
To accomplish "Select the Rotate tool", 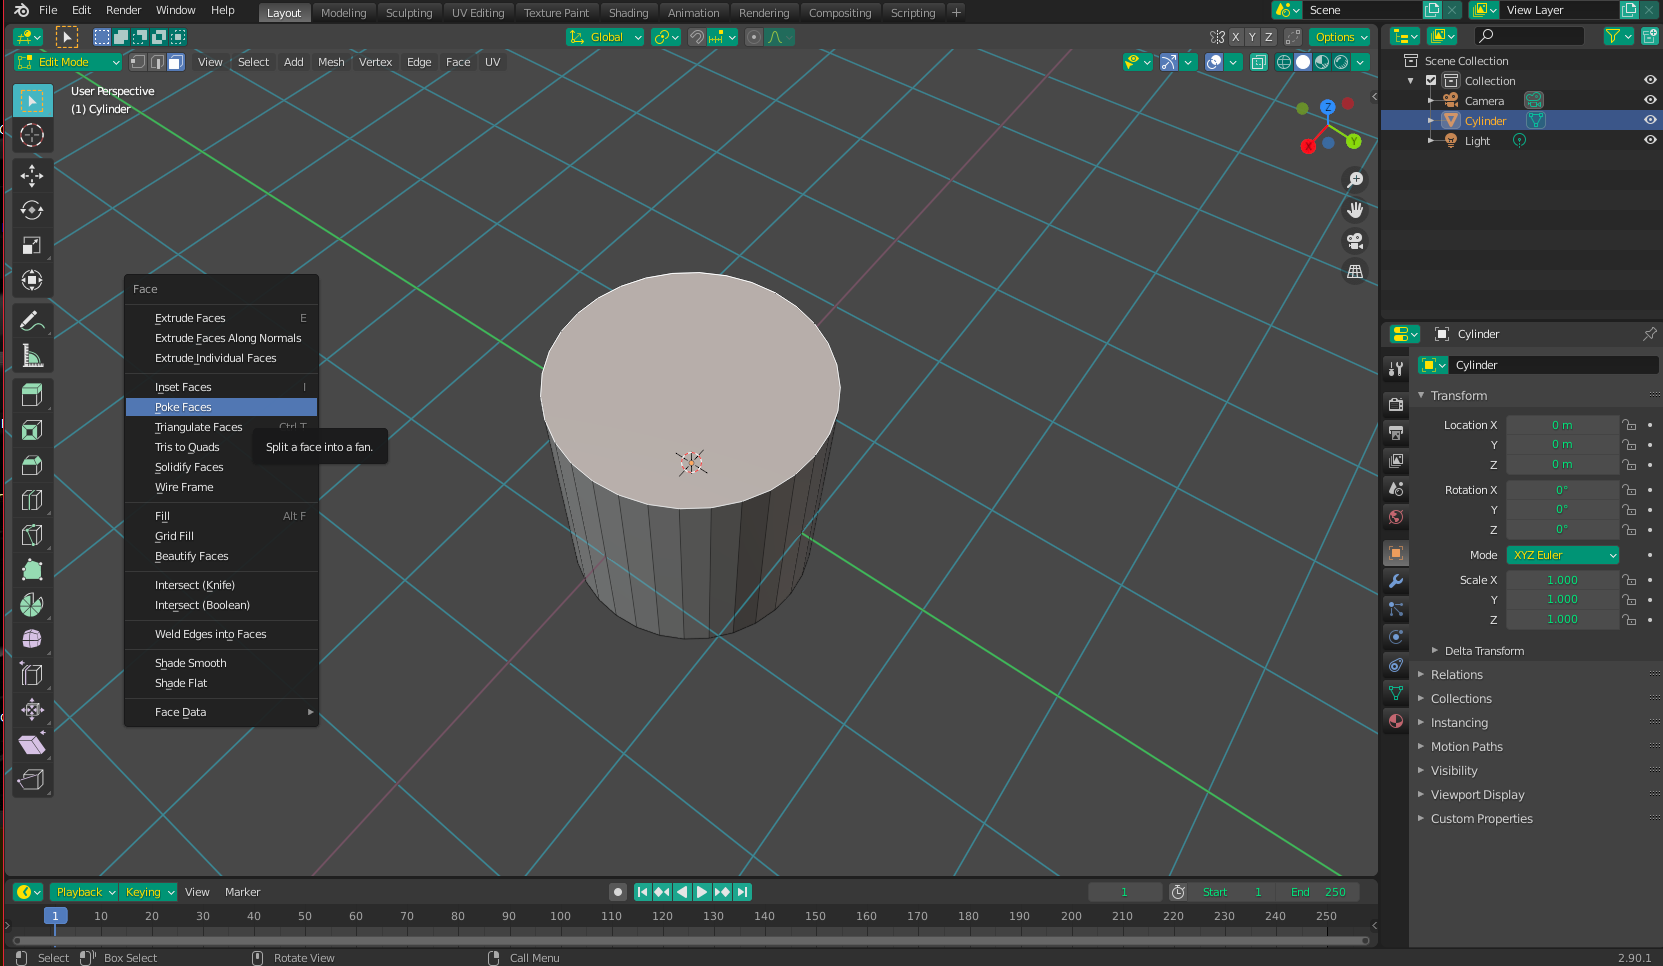I will click(x=32, y=210).
